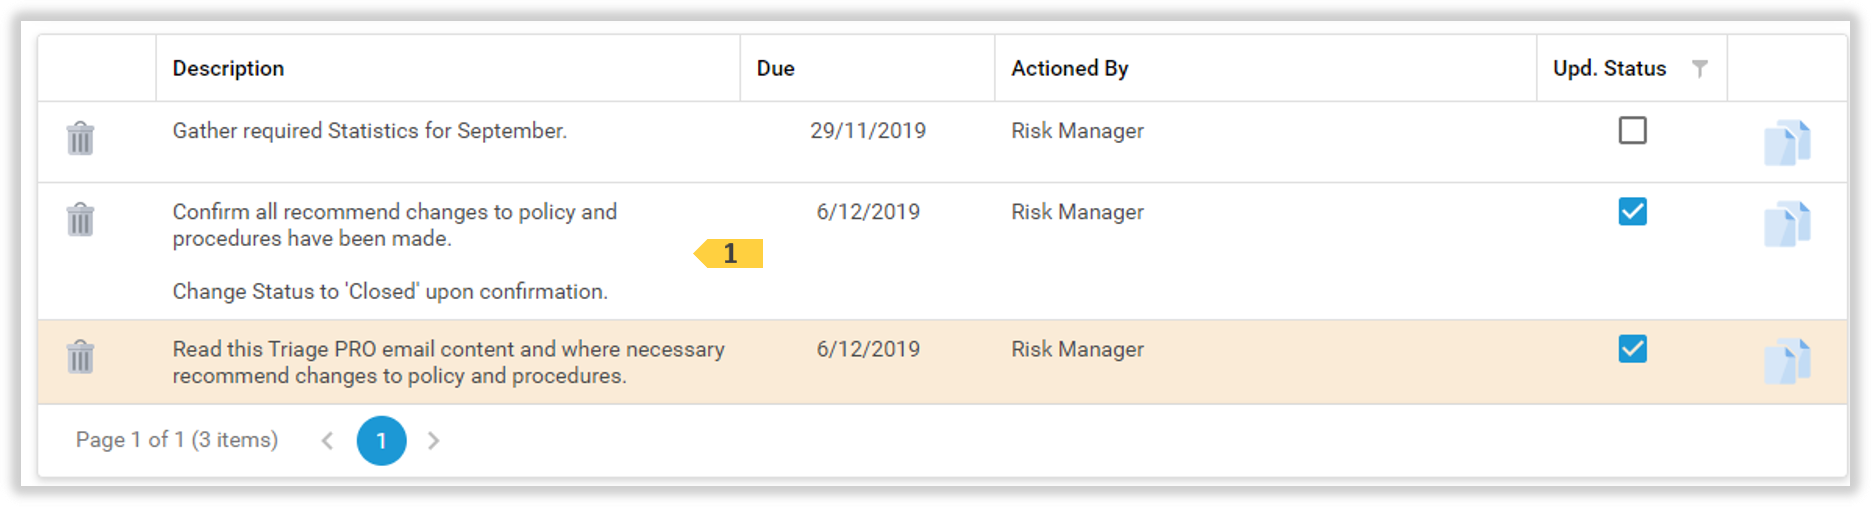This screenshot has width=1871, height=507.
Task: Open the Upd. Status filter icon
Action: click(x=1699, y=68)
